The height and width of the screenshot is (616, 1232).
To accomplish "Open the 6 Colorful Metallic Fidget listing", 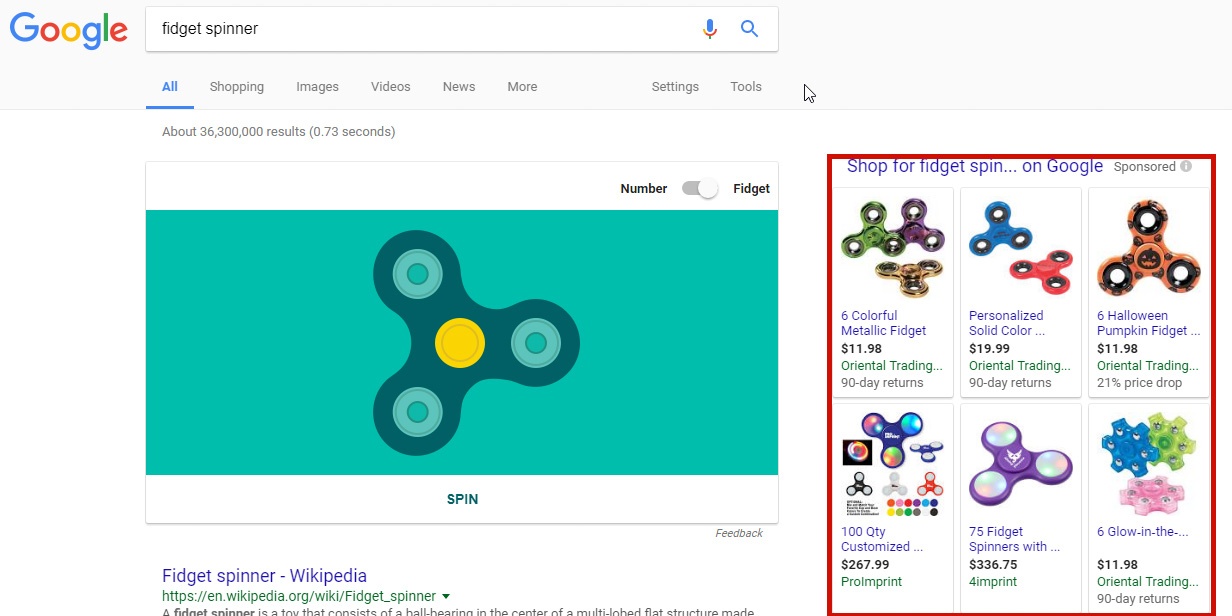I will (x=884, y=323).
